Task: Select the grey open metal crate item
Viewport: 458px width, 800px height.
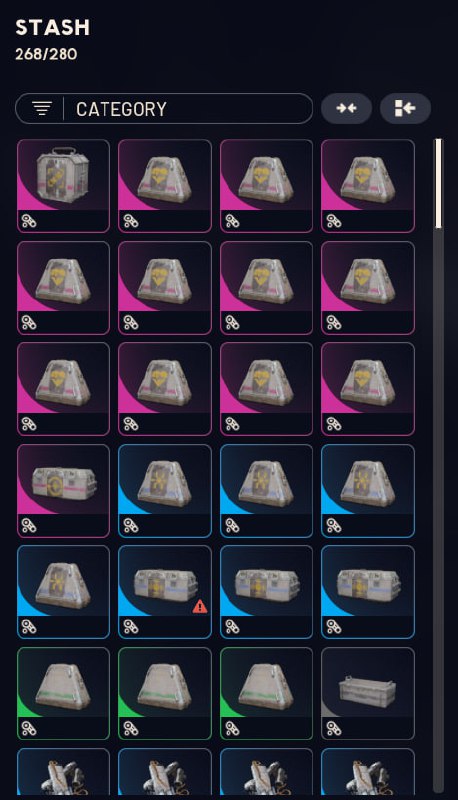Action: pos(368,693)
